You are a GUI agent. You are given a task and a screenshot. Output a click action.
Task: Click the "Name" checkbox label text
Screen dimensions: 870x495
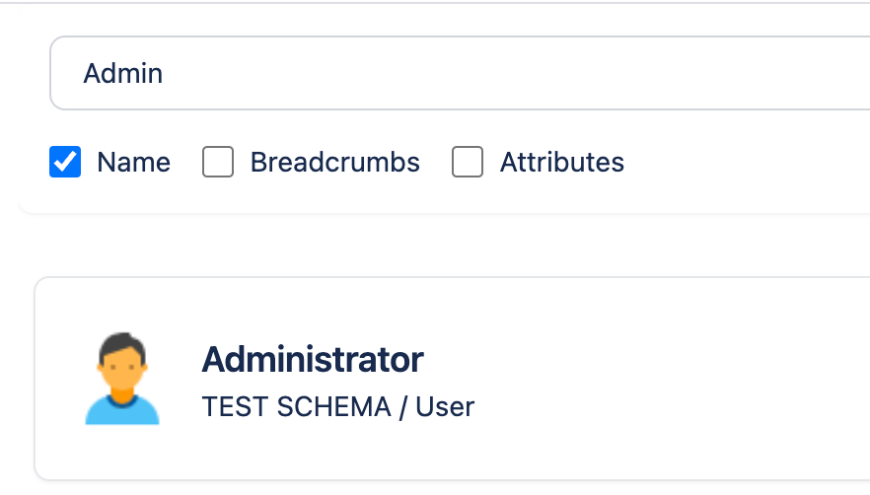tap(133, 162)
